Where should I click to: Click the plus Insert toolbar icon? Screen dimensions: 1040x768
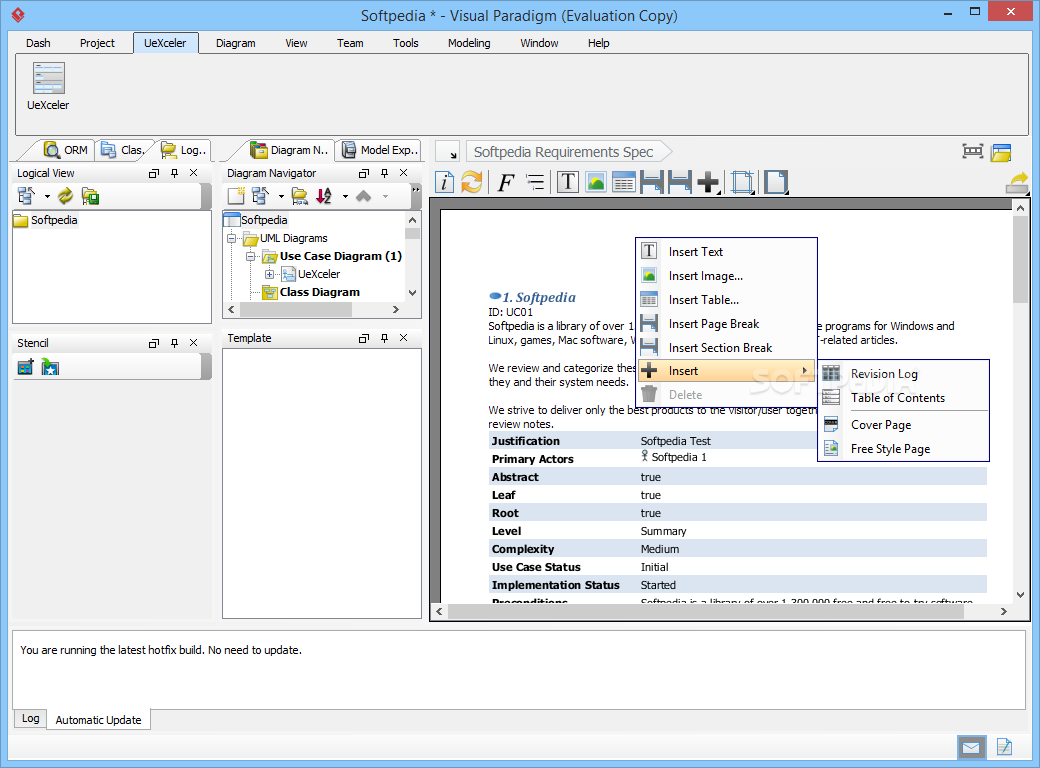pos(708,182)
